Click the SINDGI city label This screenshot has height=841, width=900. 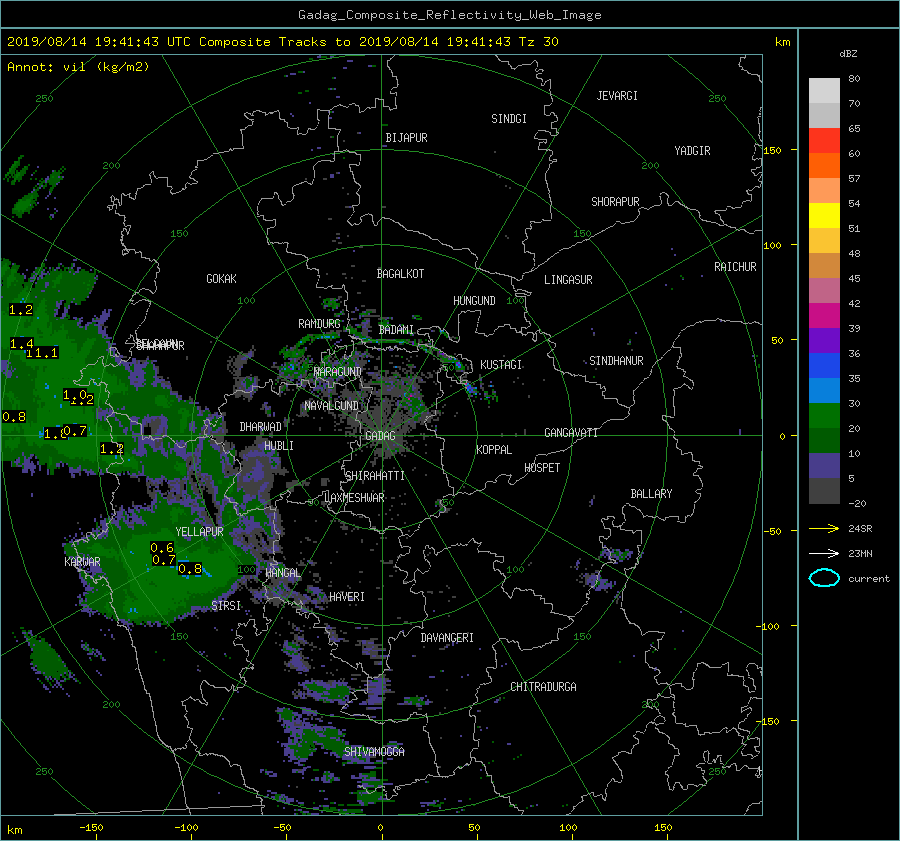[x=509, y=119]
